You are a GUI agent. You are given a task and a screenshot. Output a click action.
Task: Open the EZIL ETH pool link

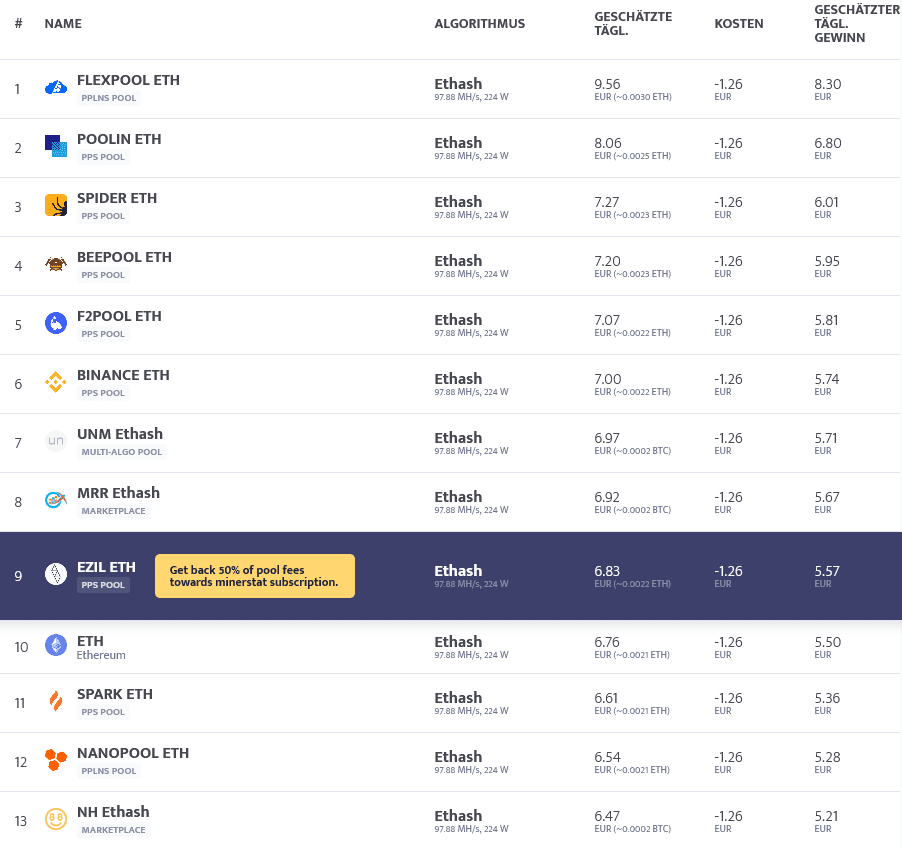pos(106,567)
